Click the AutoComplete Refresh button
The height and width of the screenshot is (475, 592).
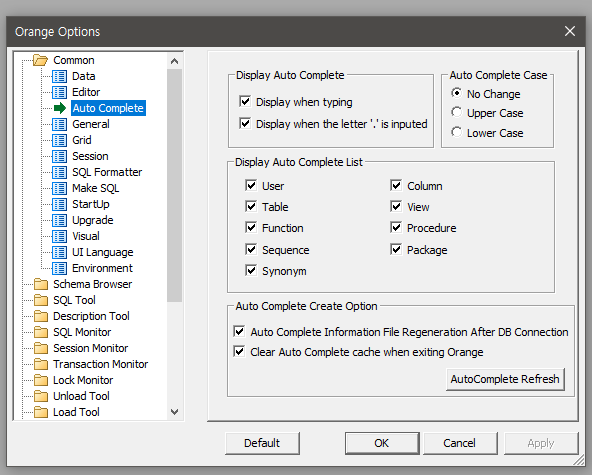505,379
